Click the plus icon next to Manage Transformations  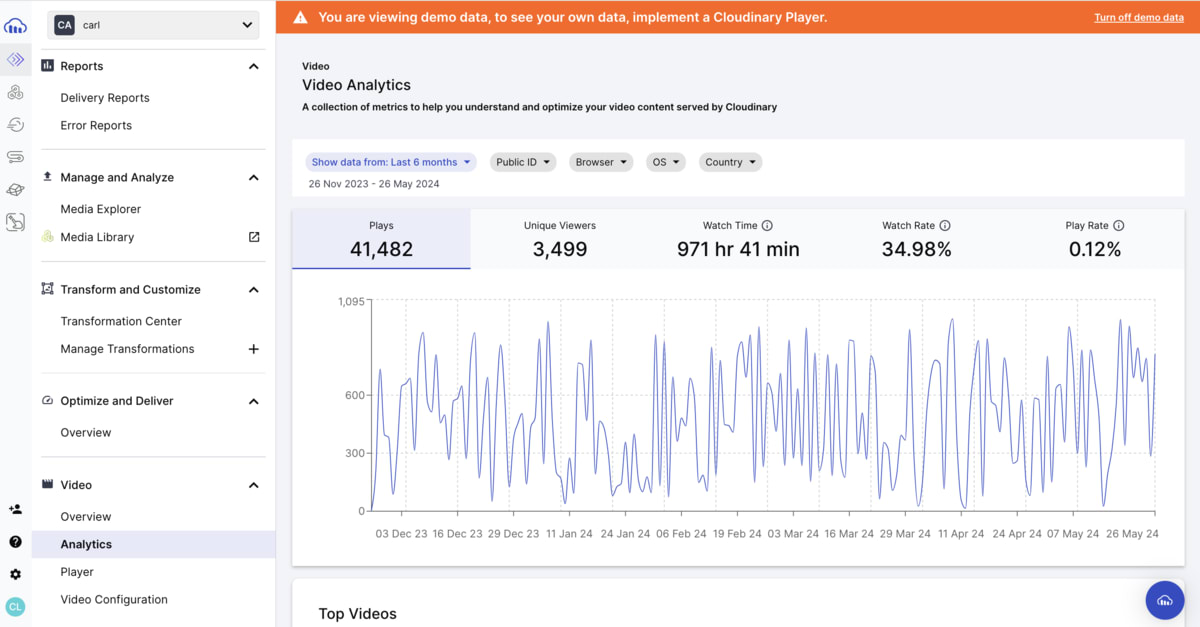point(254,349)
